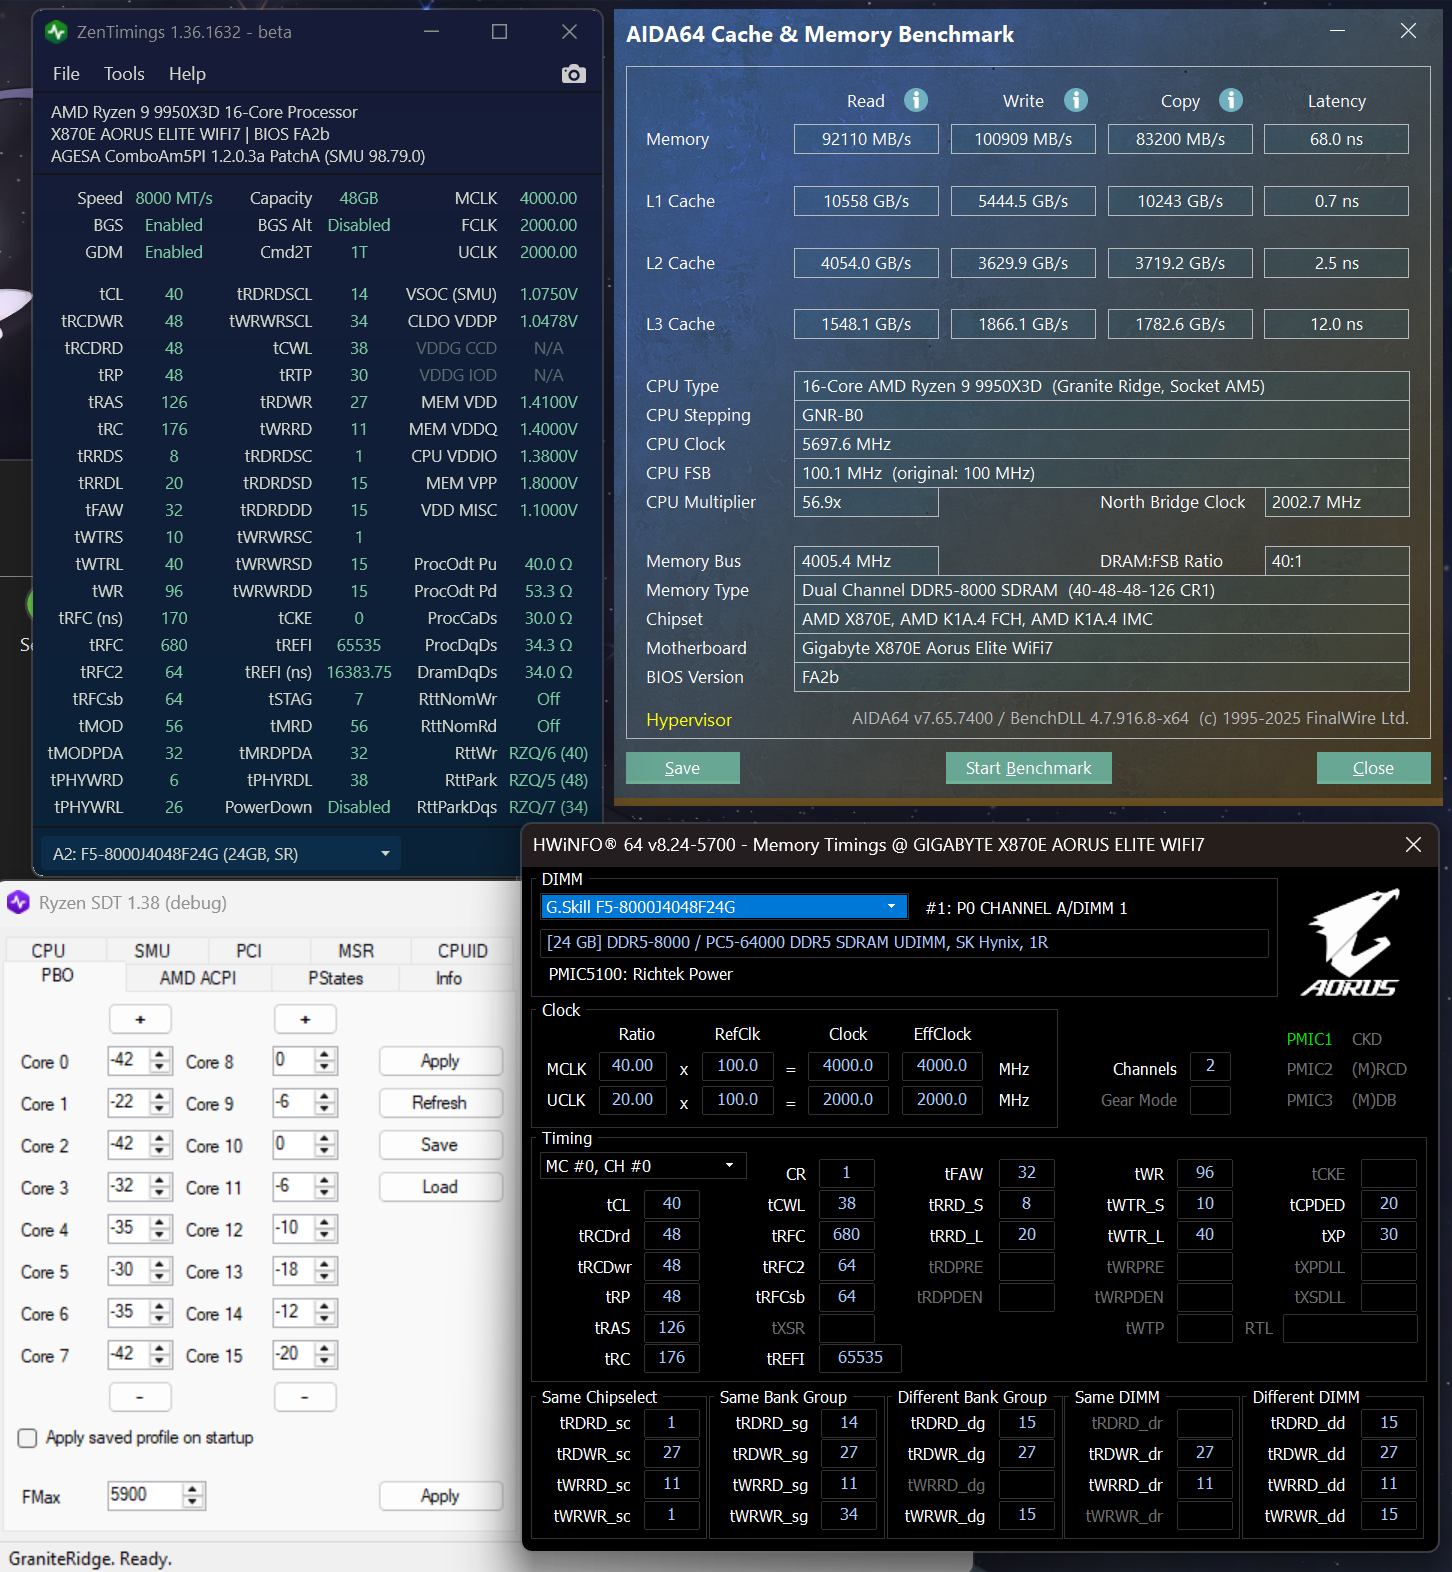
Task: Start the AIDA64 benchmark
Action: pos(1028,768)
